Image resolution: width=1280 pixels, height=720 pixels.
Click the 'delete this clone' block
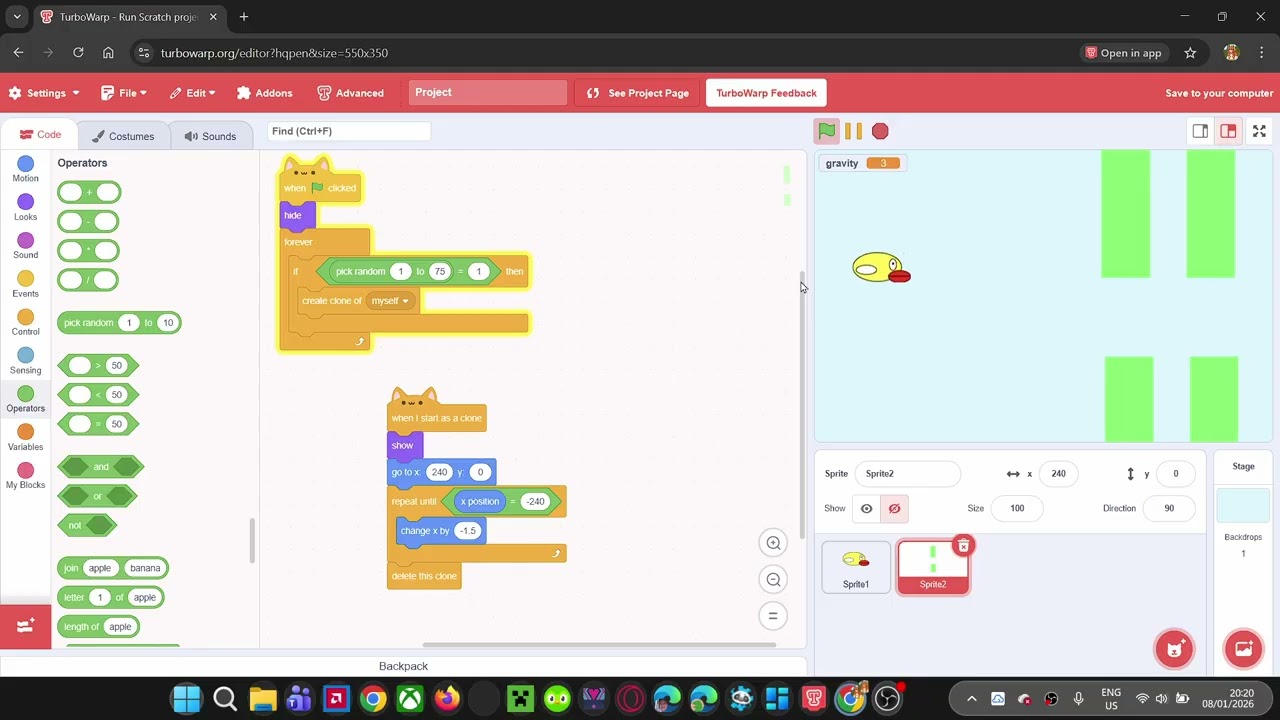[x=424, y=576]
